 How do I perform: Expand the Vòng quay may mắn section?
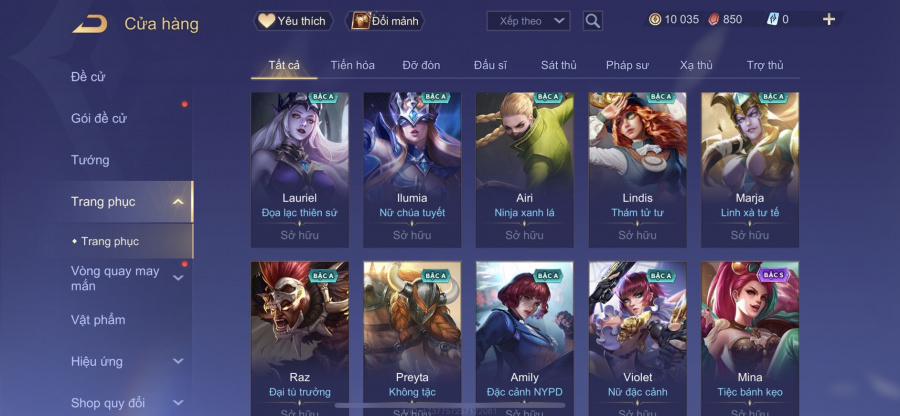coord(178,278)
